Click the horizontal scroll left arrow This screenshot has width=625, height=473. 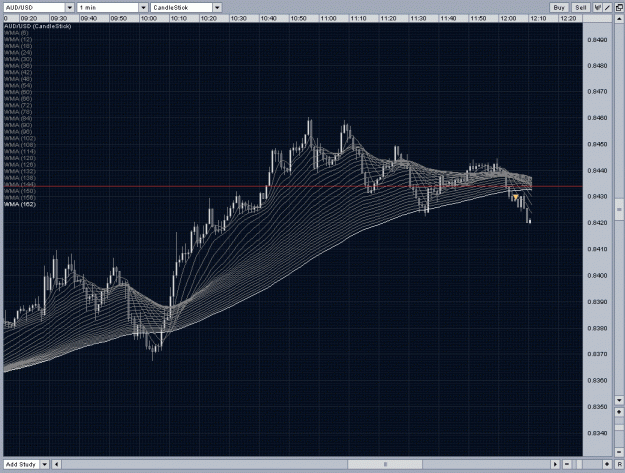[57, 464]
